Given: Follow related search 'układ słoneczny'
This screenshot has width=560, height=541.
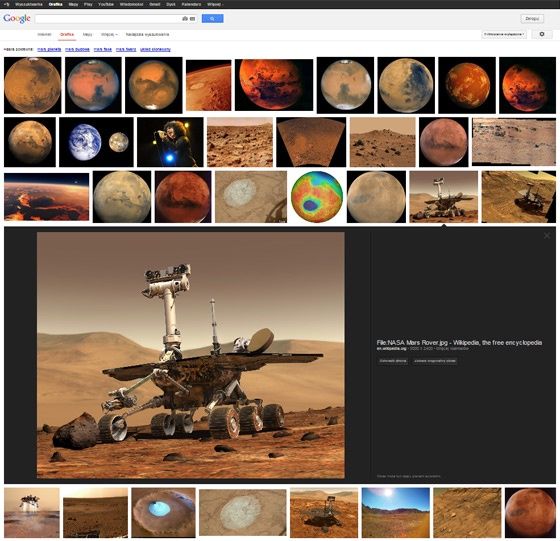Looking at the screenshot, I should click(x=155, y=49).
